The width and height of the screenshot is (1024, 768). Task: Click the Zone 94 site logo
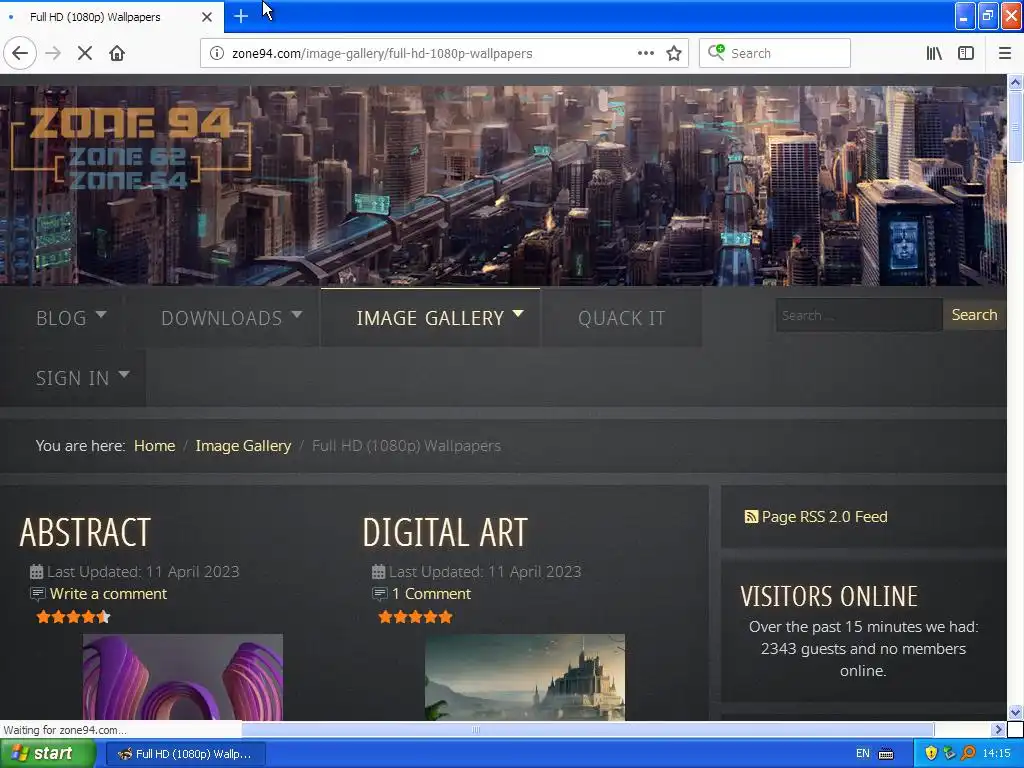(131, 149)
